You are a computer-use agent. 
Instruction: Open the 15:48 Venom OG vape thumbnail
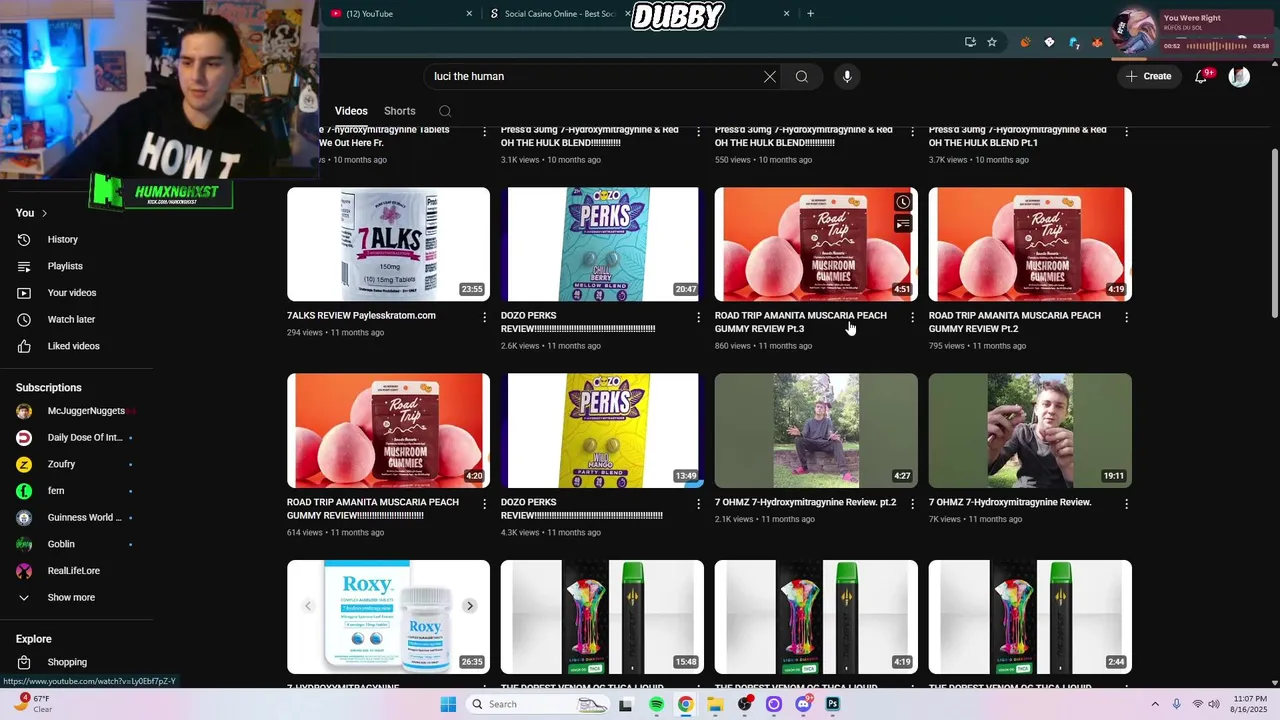[x=602, y=617]
